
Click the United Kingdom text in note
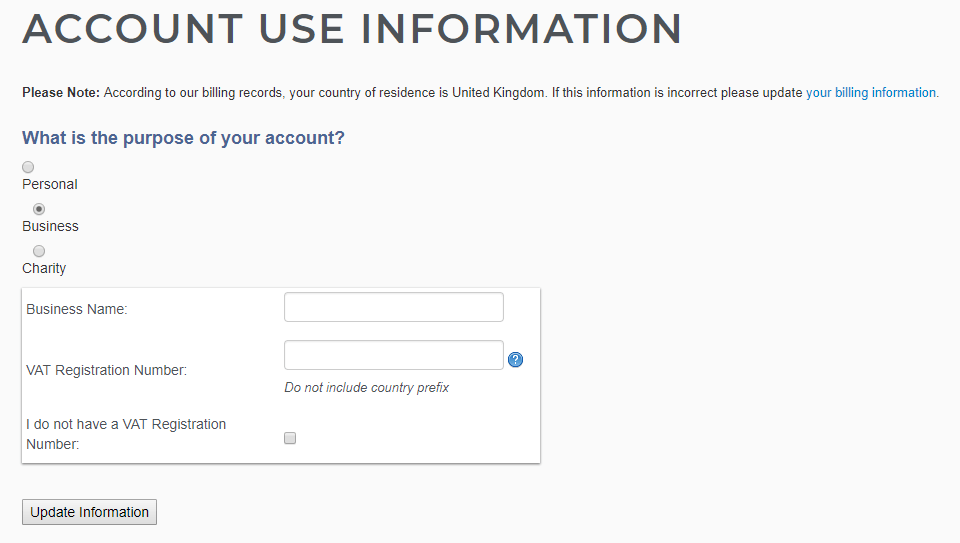click(498, 92)
